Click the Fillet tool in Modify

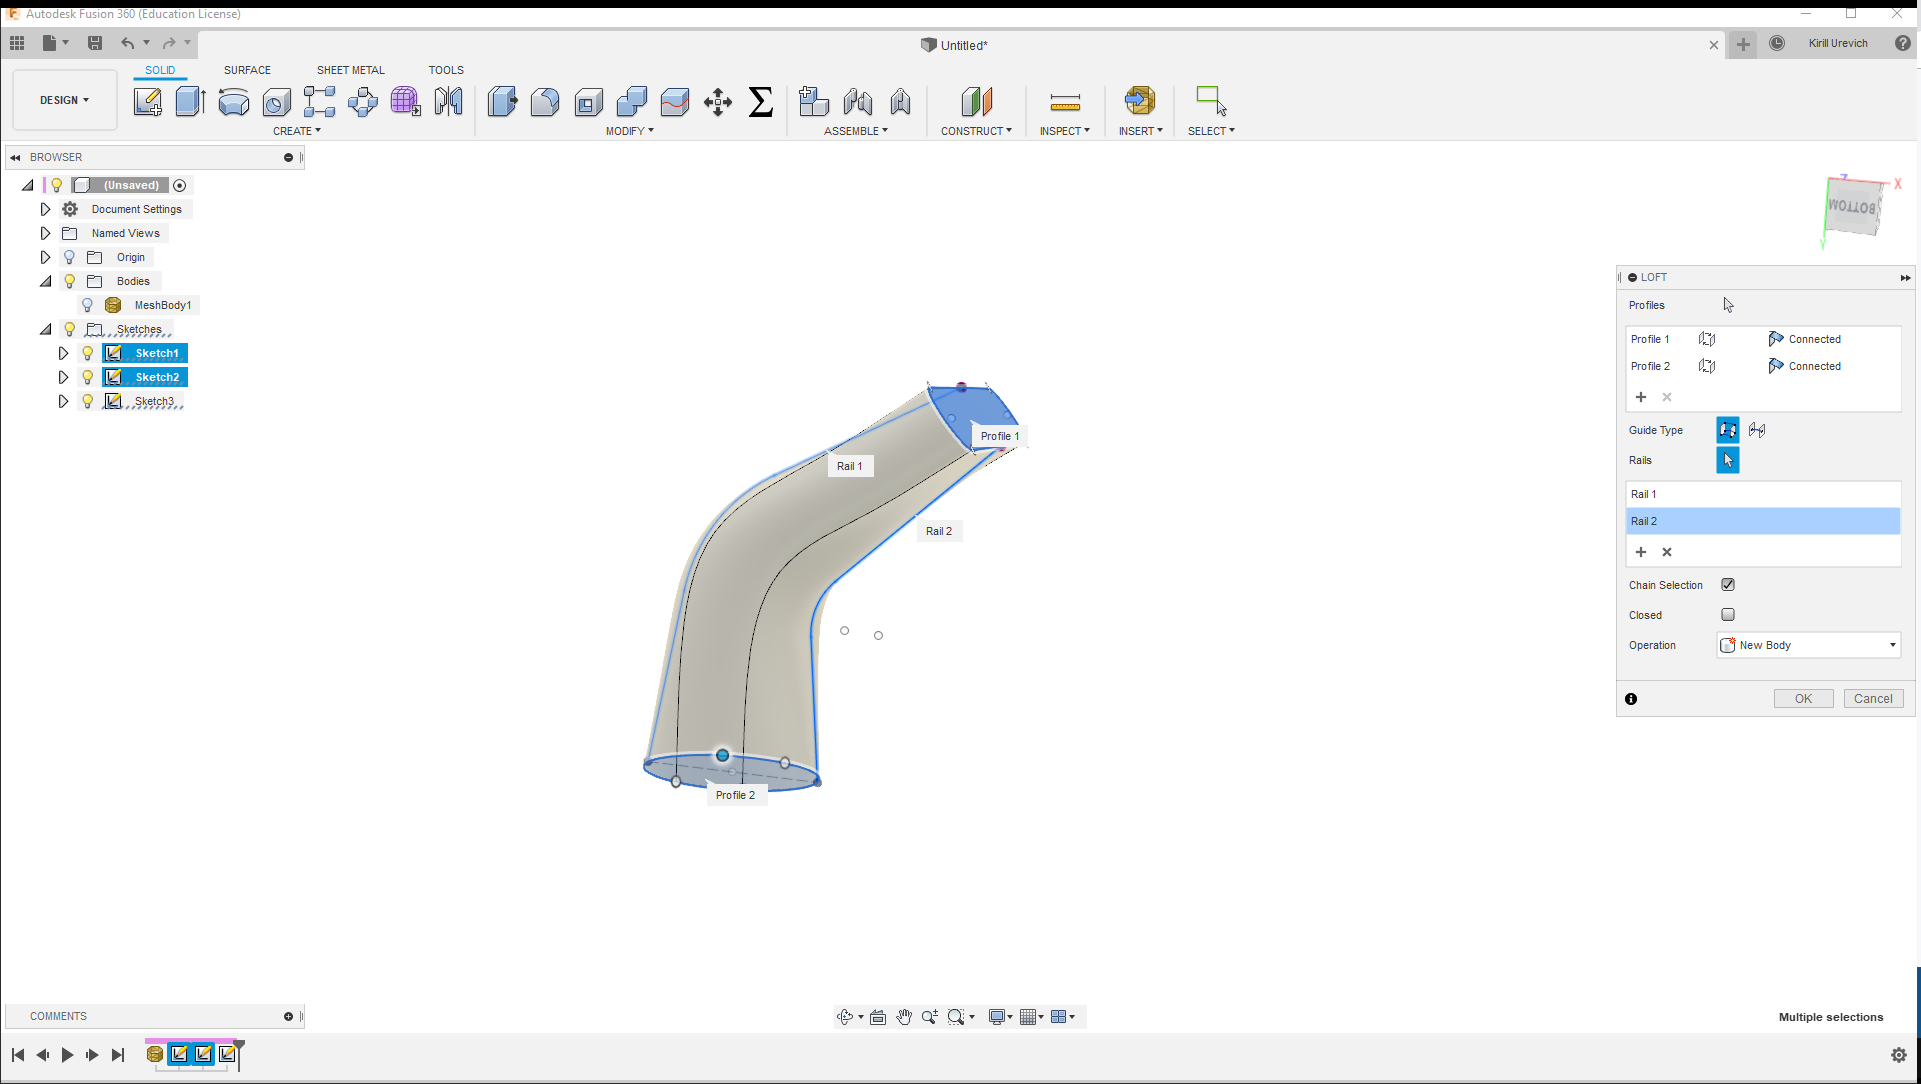(x=545, y=102)
